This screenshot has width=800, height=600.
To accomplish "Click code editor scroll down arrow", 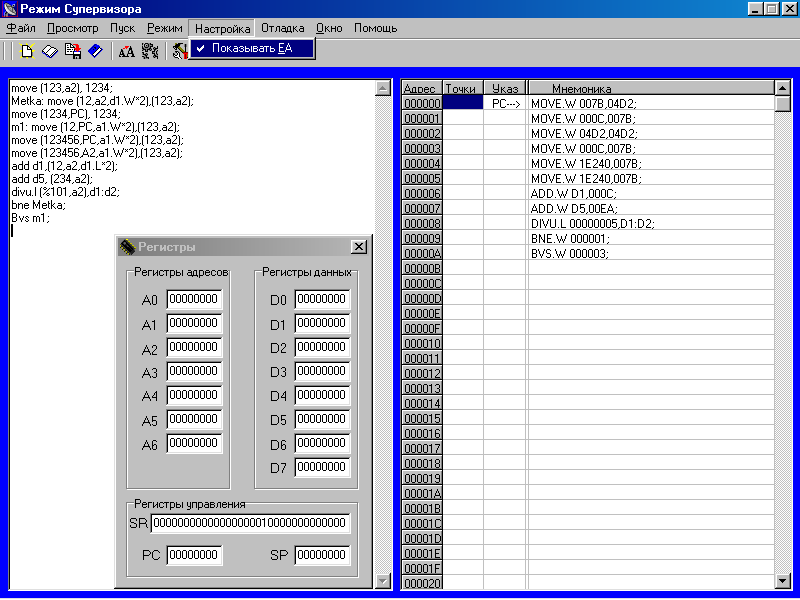I will [382, 580].
